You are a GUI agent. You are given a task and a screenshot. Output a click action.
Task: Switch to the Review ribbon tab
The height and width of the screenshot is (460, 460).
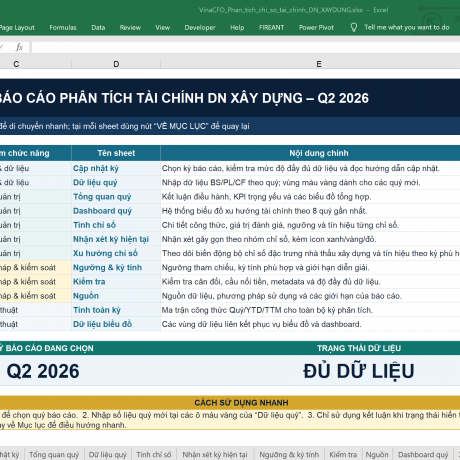[130, 28]
